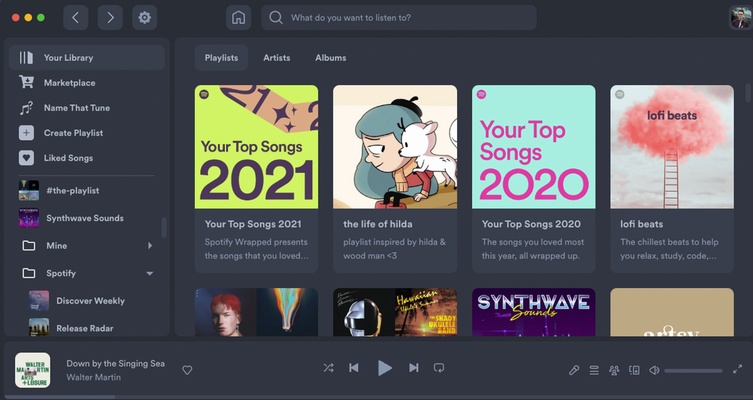Screen dimensions: 753x400
Task: Click 'The songs you loved most this year' description
Action: coord(533,249)
